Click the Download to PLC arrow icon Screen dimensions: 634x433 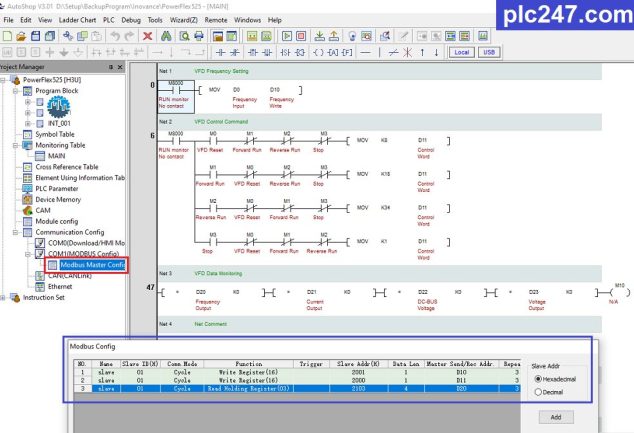point(319,36)
